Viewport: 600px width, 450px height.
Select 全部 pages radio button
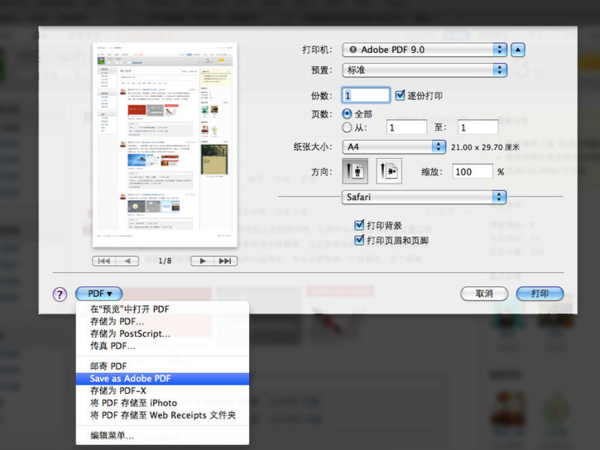click(x=347, y=114)
